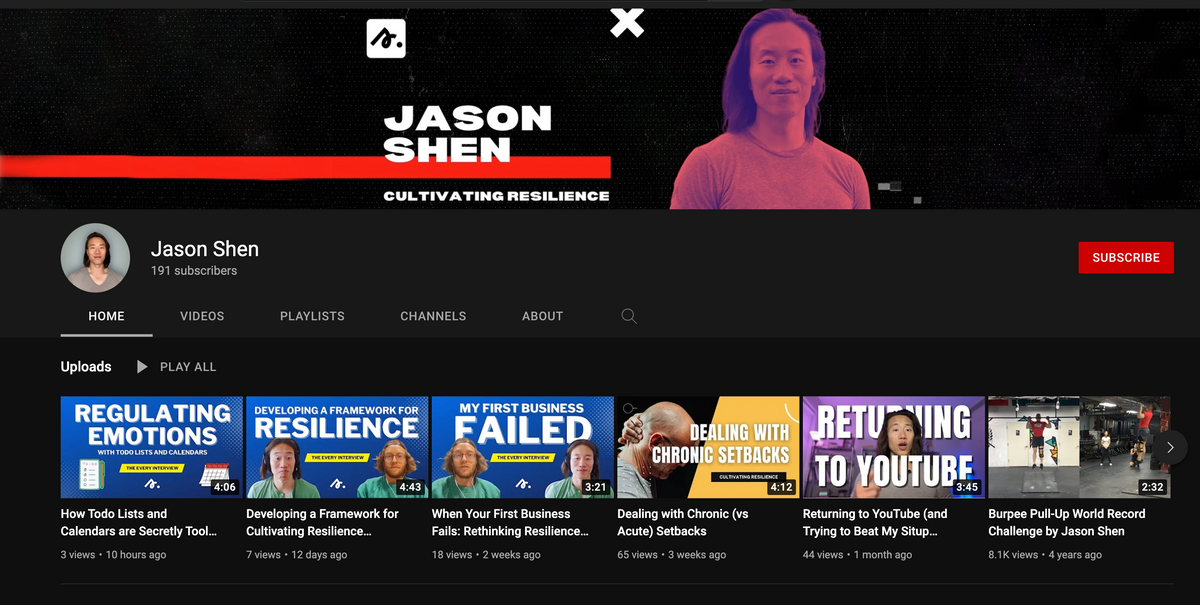Click the next arrow chevron on video row
Viewport: 1200px width, 605px height.
click(1170, 447)
